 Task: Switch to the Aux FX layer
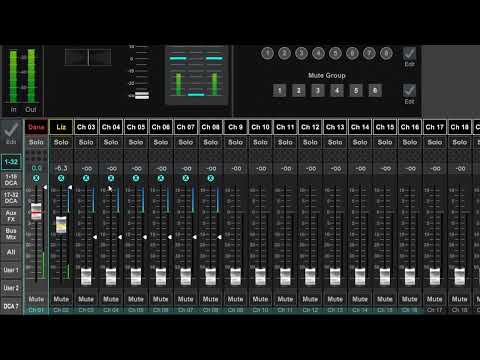click(x=11, y=216)
